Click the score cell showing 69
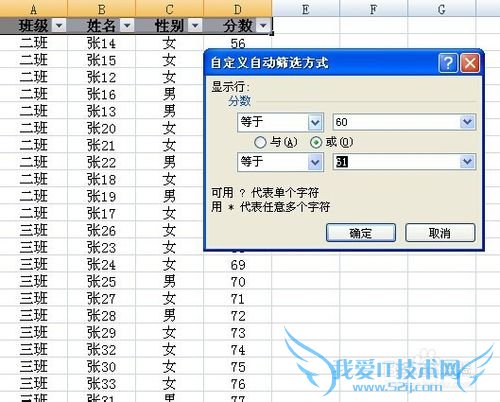 (238, 265)
